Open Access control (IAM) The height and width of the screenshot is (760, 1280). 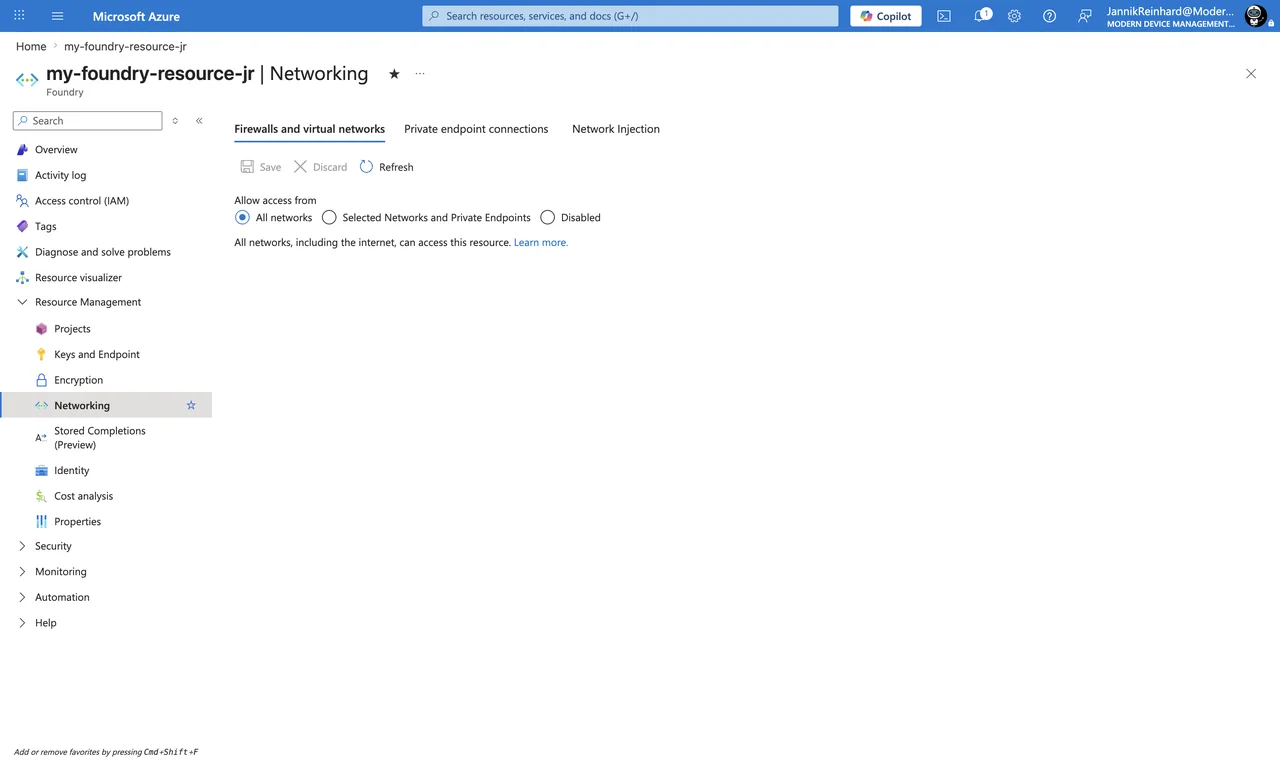pyautogui.click(x=81, y=201)
